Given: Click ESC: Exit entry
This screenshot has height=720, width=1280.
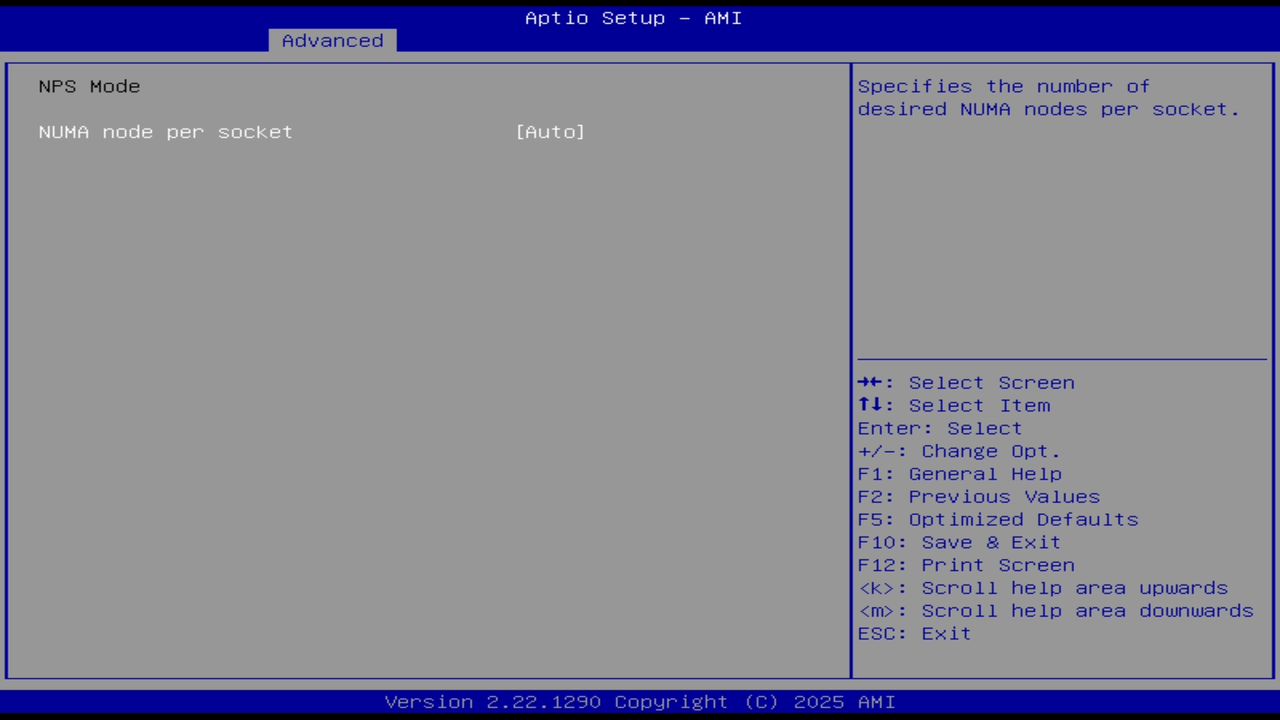Looking at the screenshot, I should (913, 633).
